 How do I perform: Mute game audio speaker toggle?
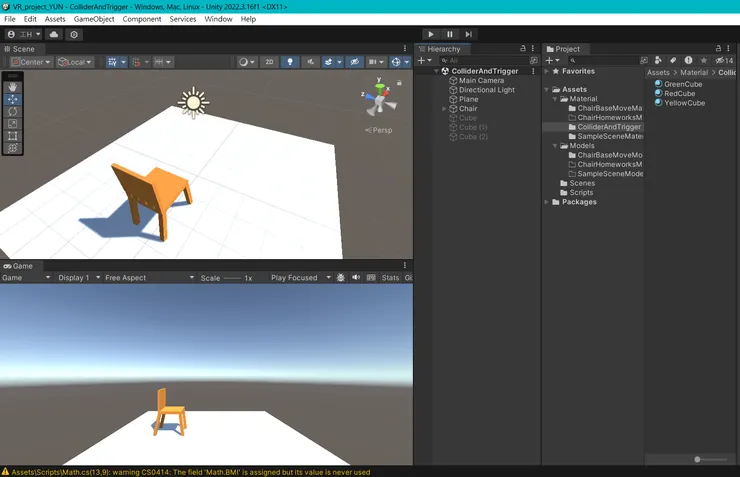pos(356,278)
